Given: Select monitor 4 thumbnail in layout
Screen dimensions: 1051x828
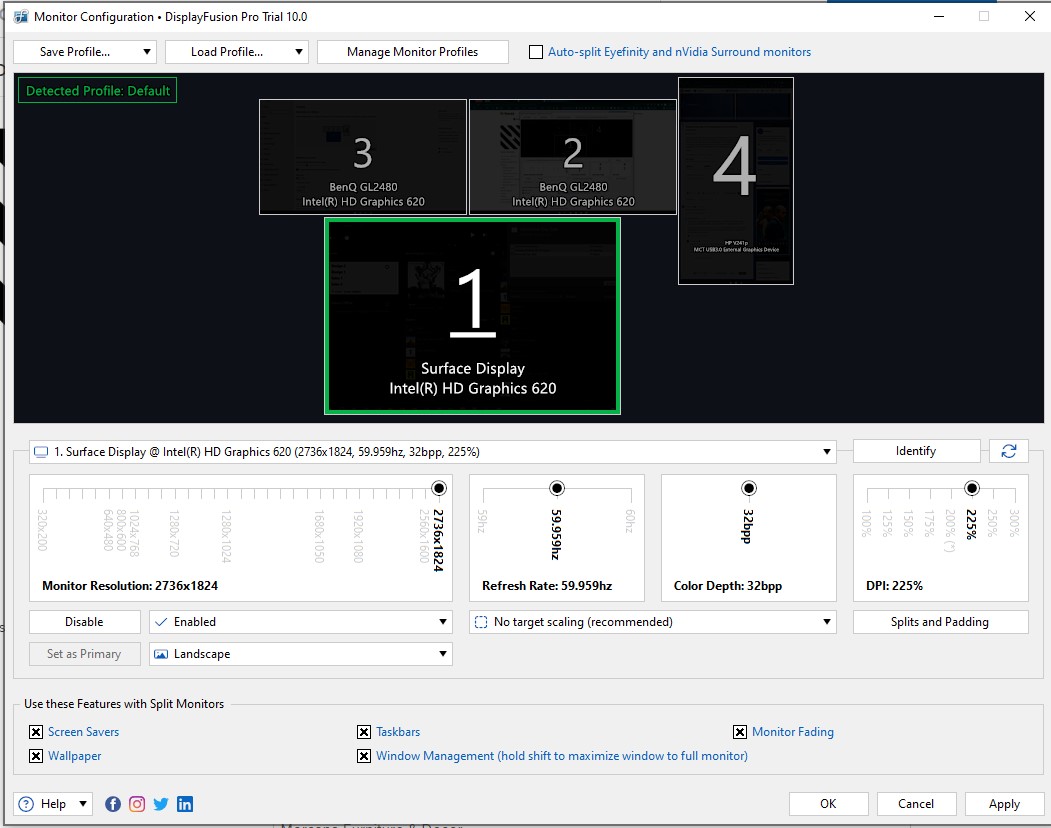Looking at the screenshot, I should click(735, 181).
